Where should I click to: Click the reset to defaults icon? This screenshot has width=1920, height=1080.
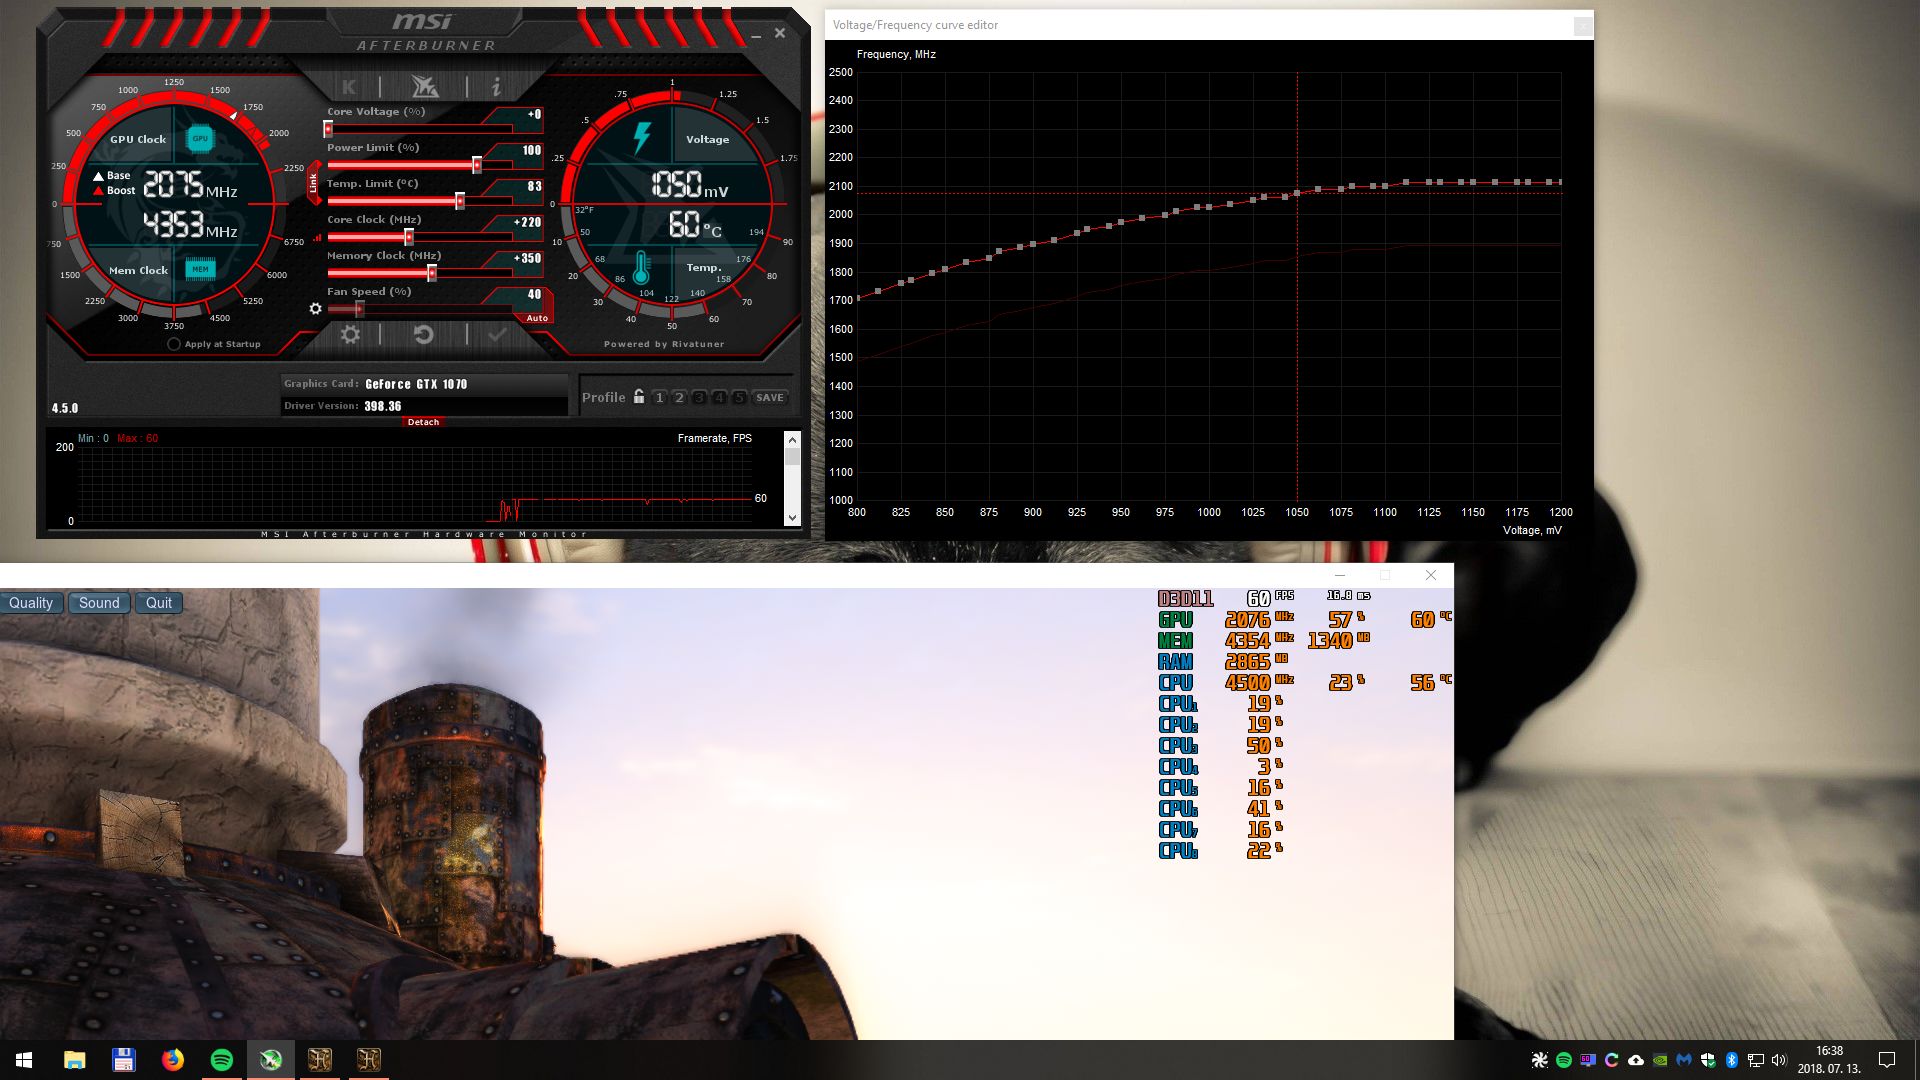tap(423, 335)
